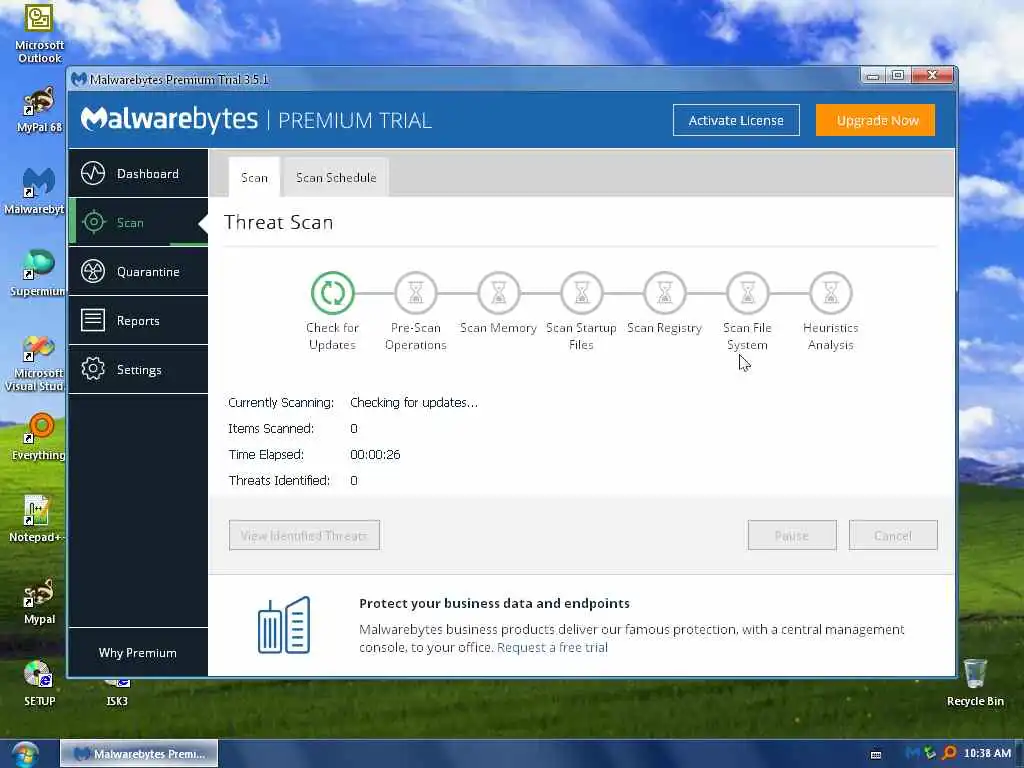Click the Heuristics Analysis hourglass icon
The height and width of the screenshot is (768, 1024).
(830, 293)
